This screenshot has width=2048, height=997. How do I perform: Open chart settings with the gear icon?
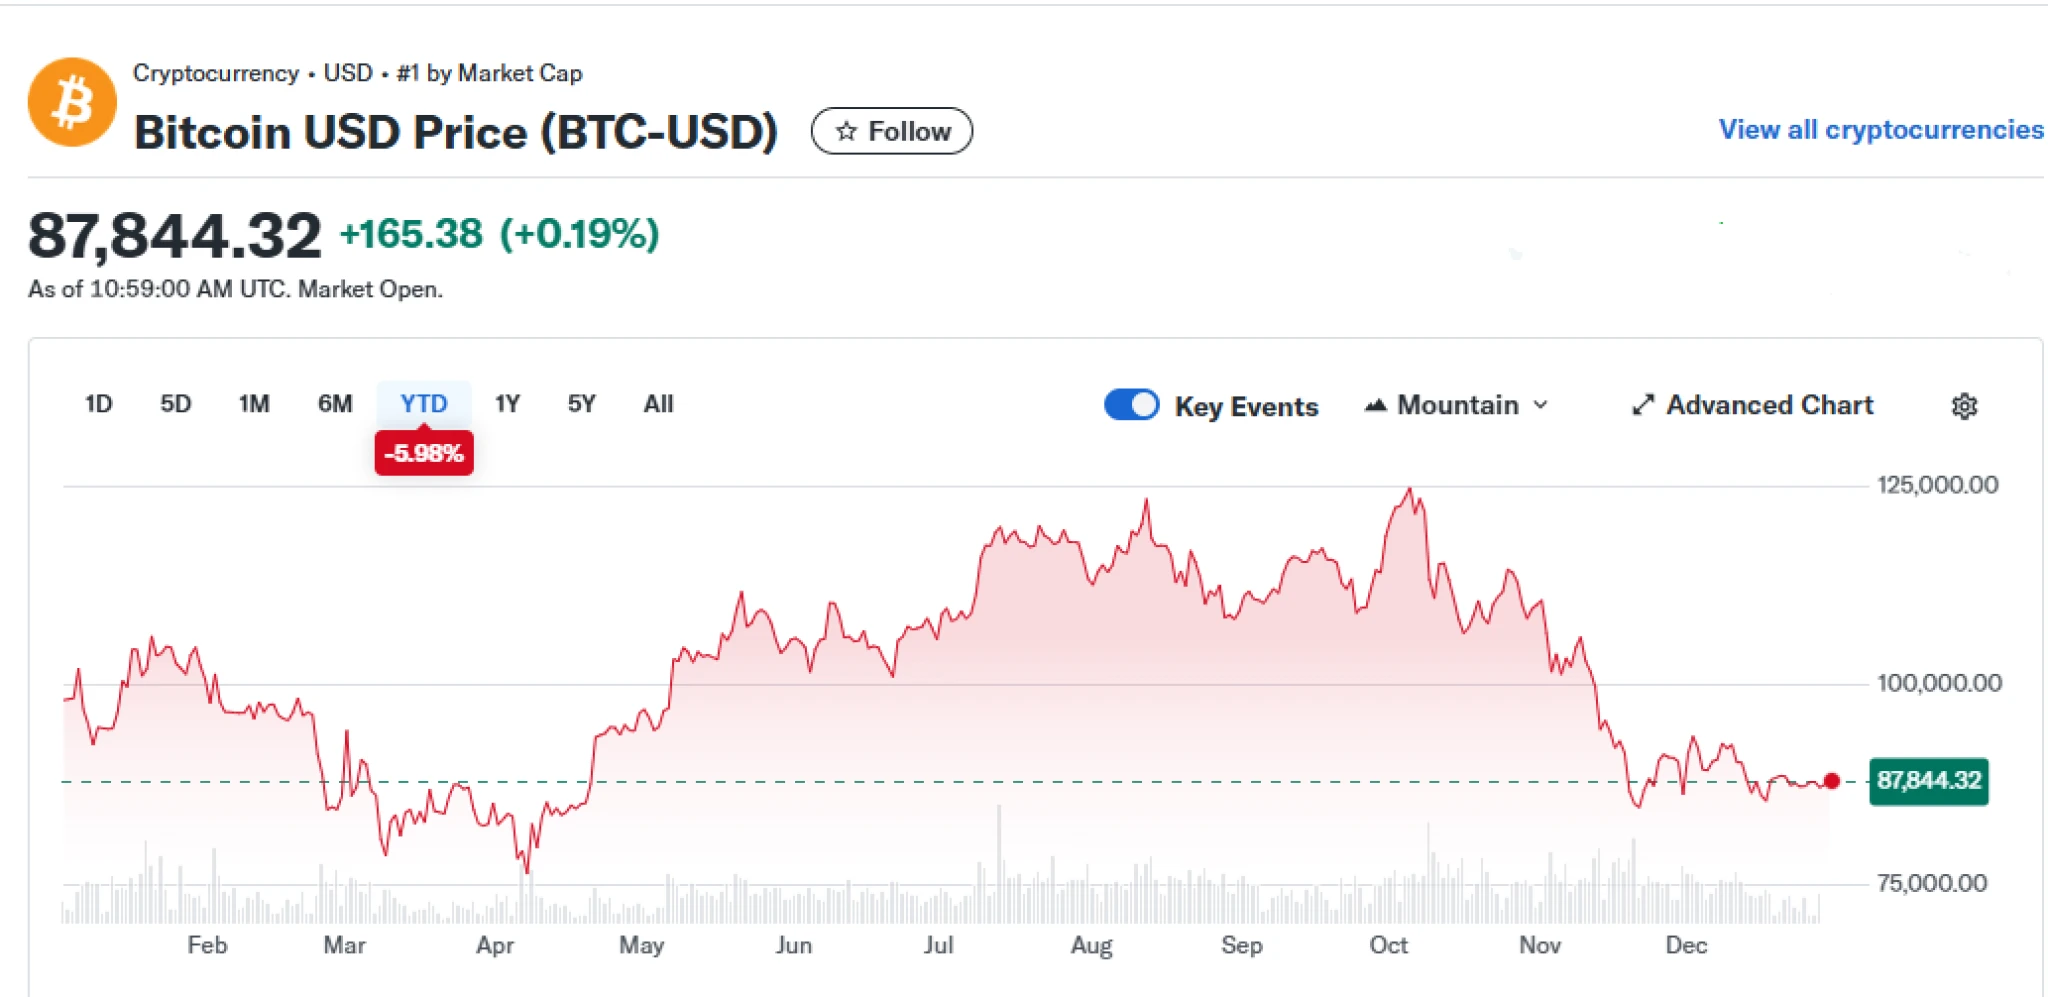[1965, 405]
